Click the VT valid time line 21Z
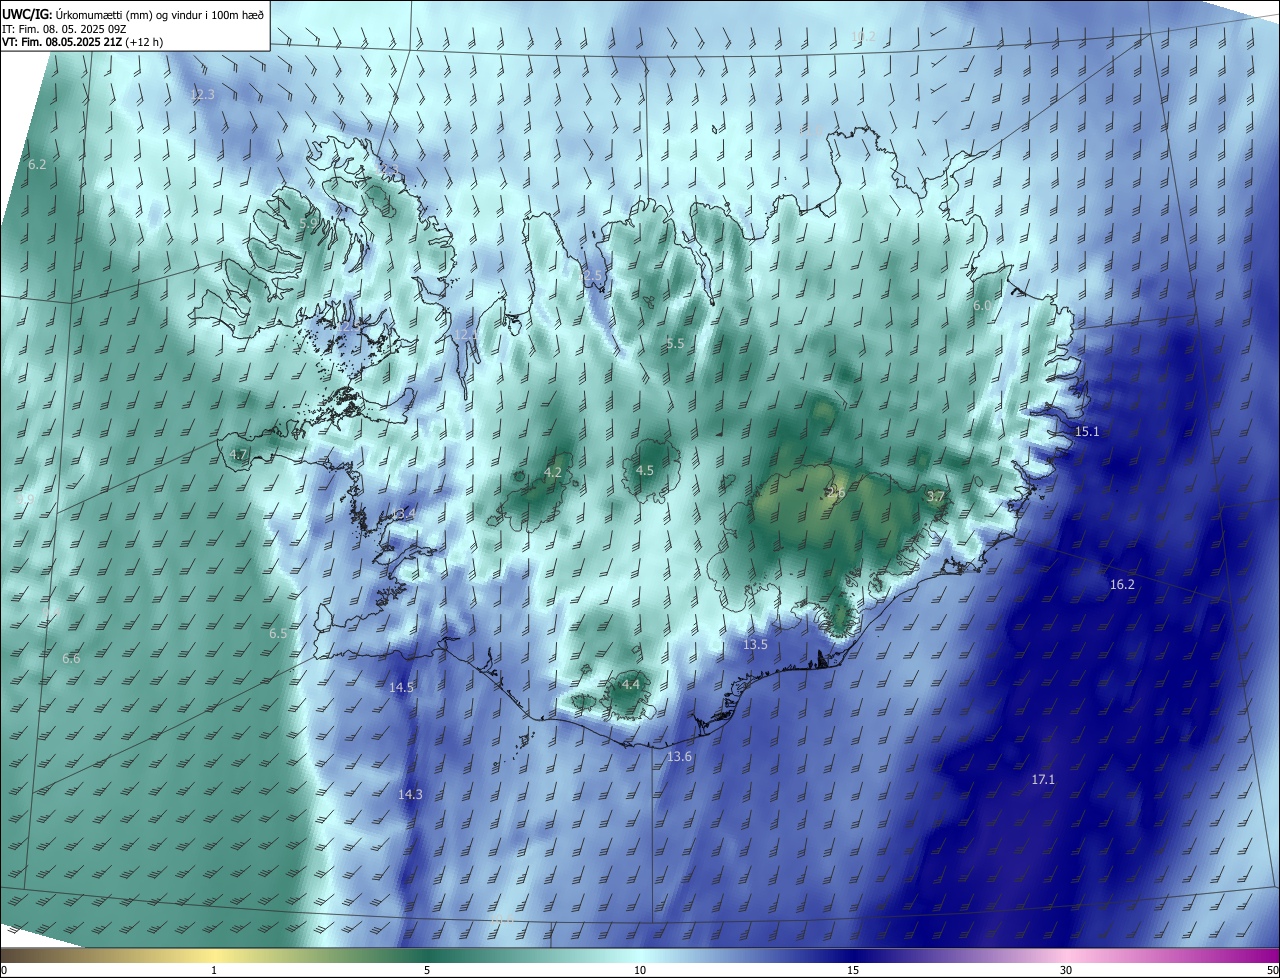The width and height of the screenshot is (1280, 978). pos(83,42)
